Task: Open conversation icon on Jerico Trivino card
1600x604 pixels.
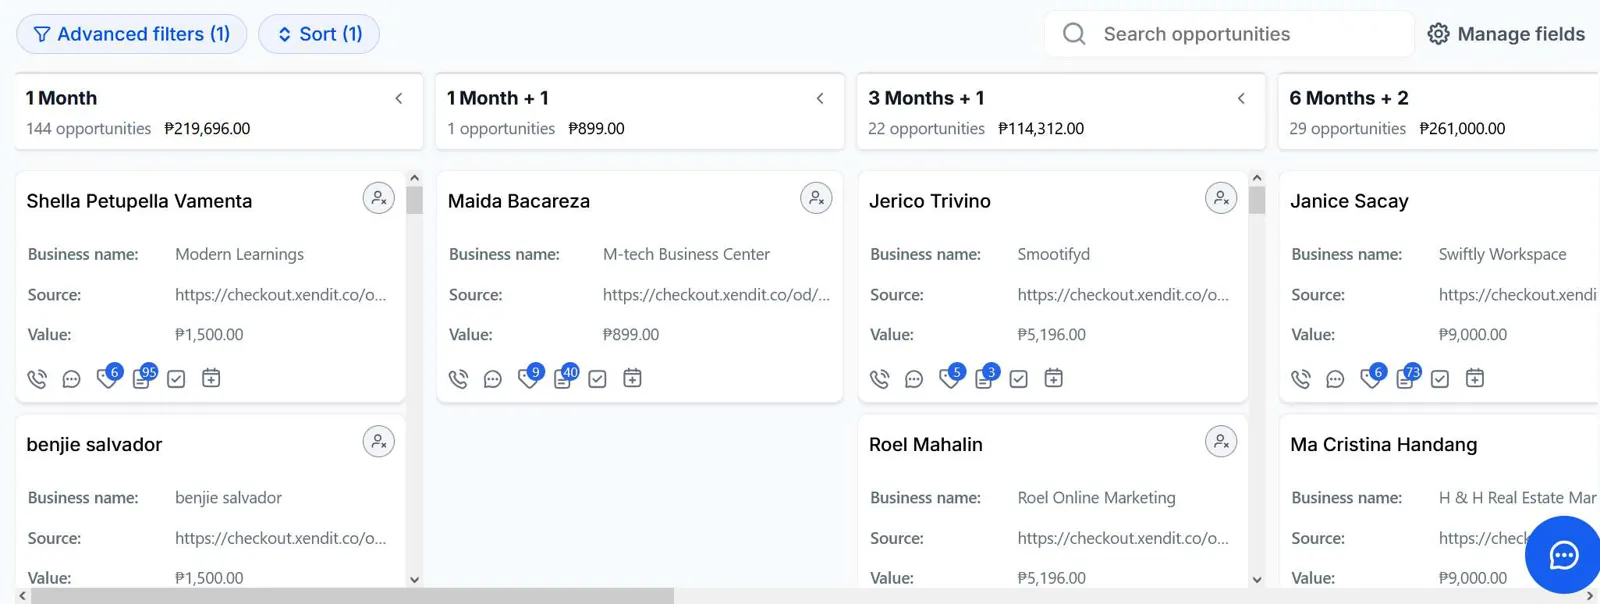Action: coord(913,379)
